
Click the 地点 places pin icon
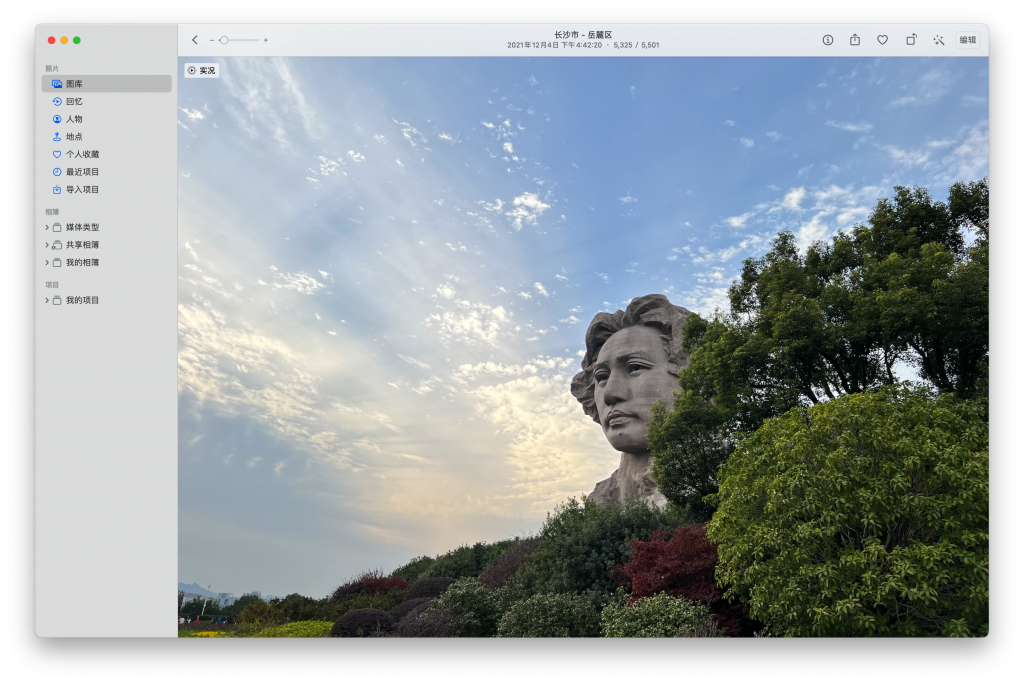(x=57, y=137)
